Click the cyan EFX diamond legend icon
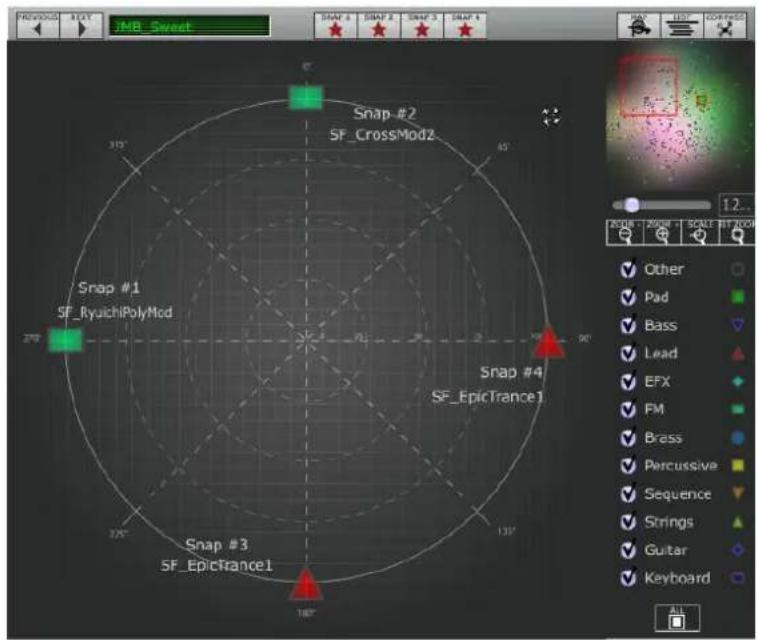The height and width of the screenshot is (640, 757). pos(738,382)
